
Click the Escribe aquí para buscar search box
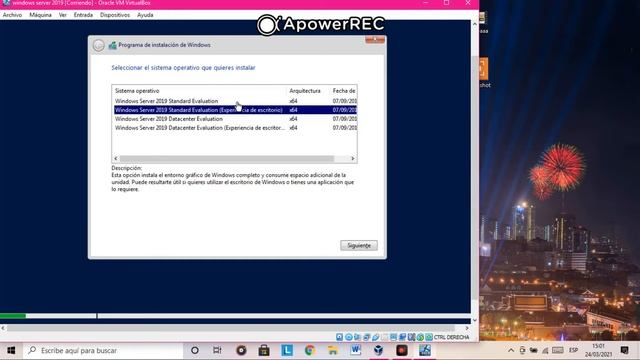click(x=103, y=350)
